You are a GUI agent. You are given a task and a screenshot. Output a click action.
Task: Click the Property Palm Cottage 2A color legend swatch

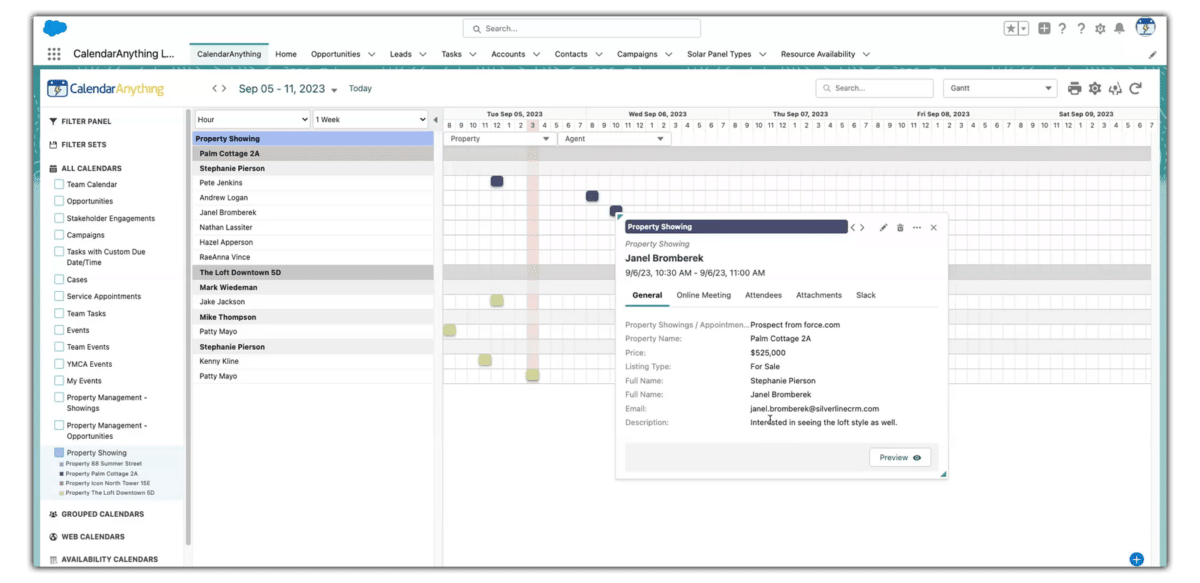click(62, 473)
